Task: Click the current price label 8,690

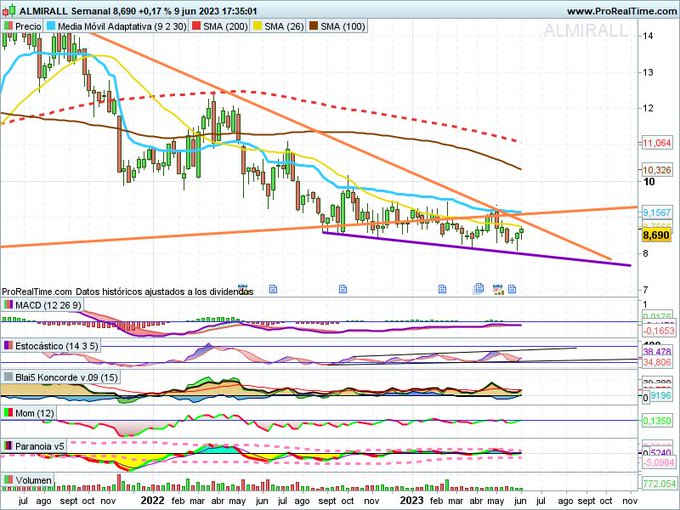Action: point(657,235)
